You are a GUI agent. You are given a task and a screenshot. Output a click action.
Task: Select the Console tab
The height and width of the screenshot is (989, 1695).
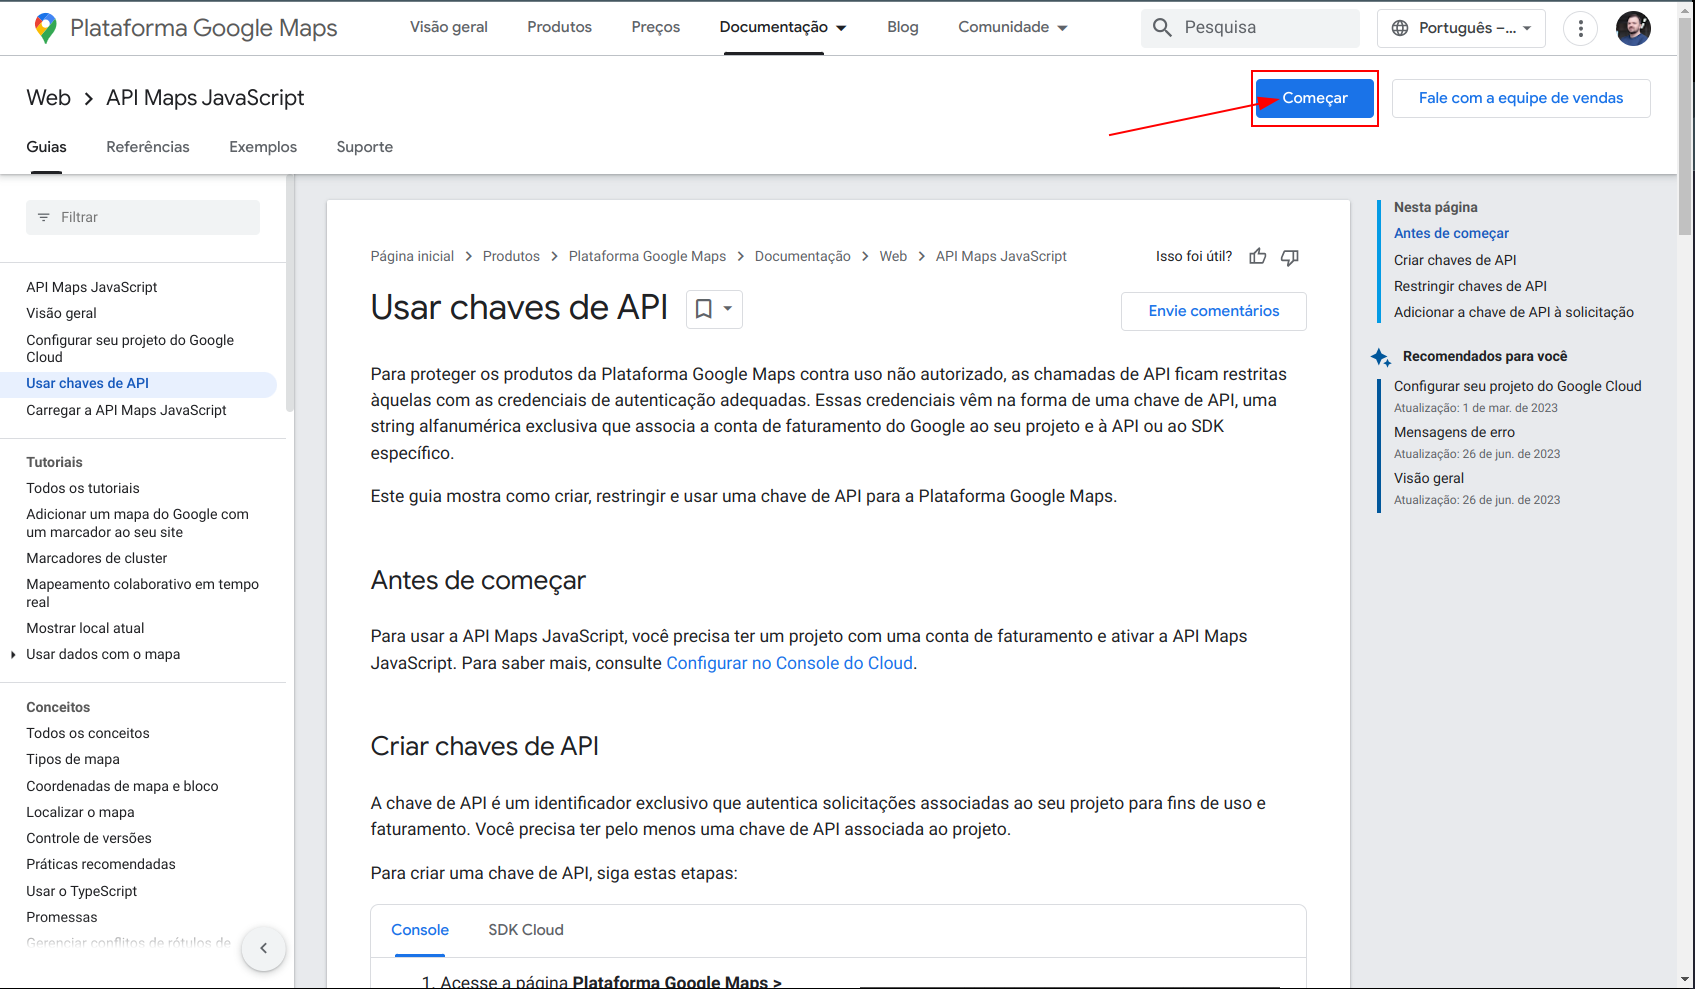tap(420, 930)
